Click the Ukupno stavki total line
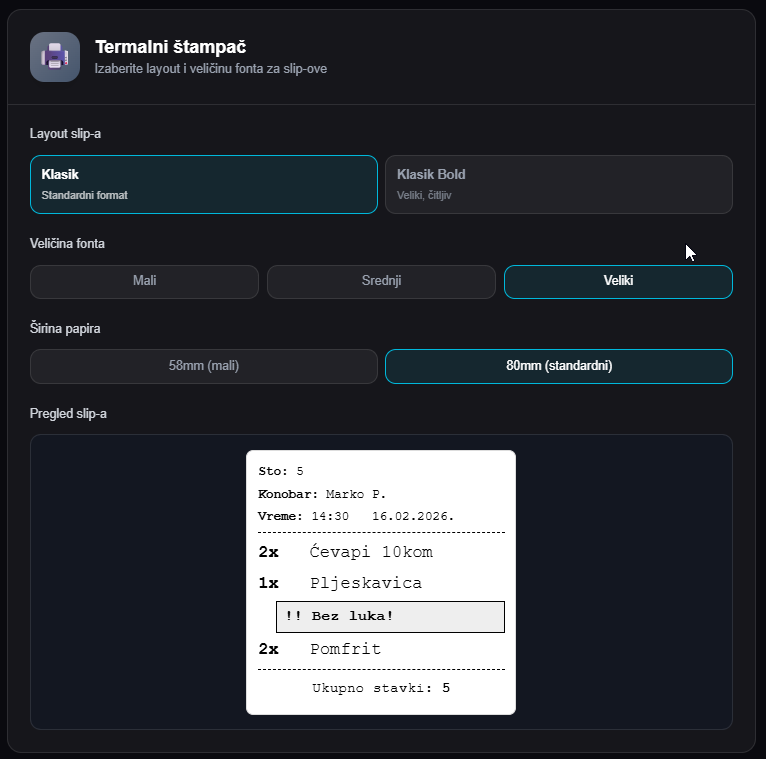 tap(381, 688)
